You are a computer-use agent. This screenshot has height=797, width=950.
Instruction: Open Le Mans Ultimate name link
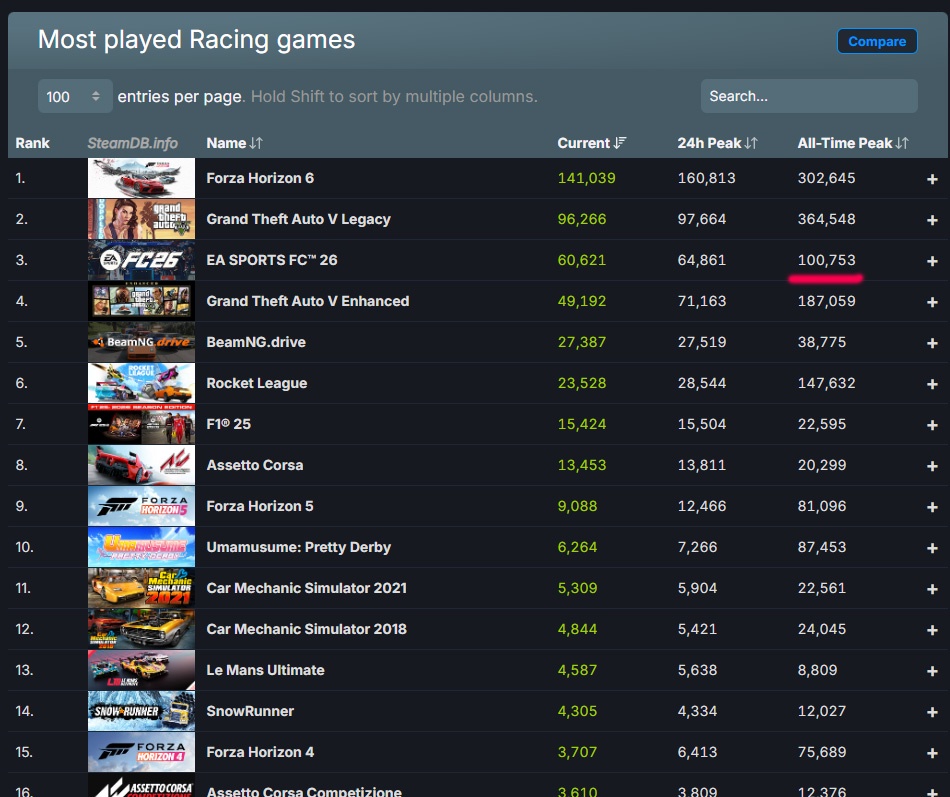tap(265, 670)
